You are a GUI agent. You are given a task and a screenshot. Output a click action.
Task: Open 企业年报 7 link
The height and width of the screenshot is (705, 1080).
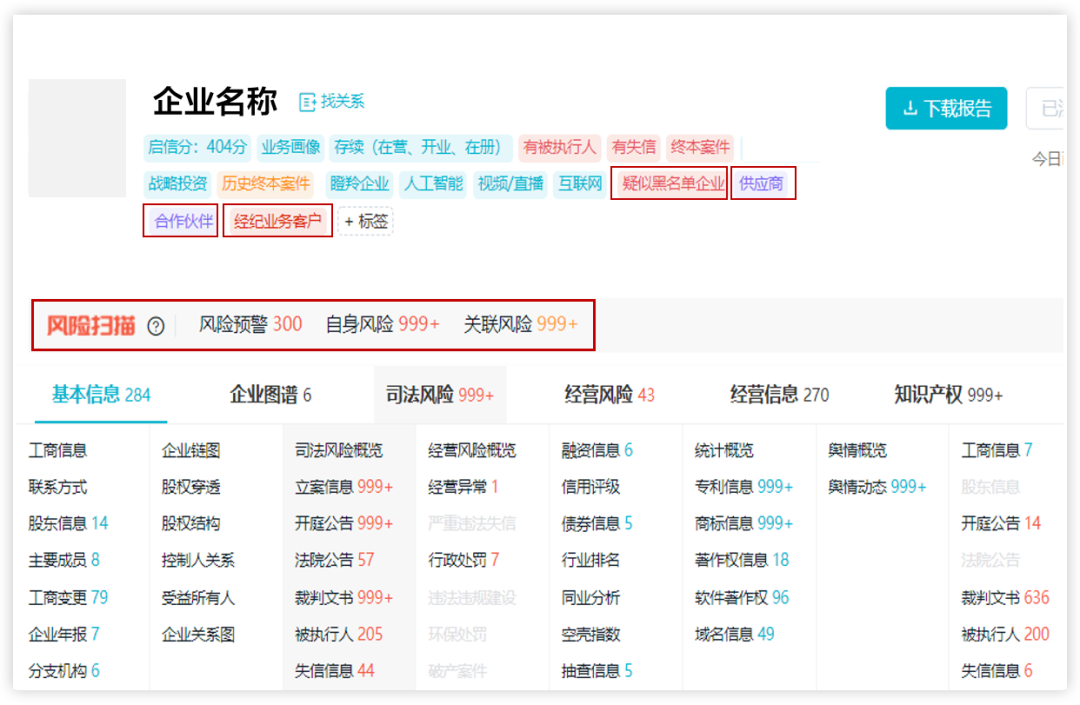[64, 633]
